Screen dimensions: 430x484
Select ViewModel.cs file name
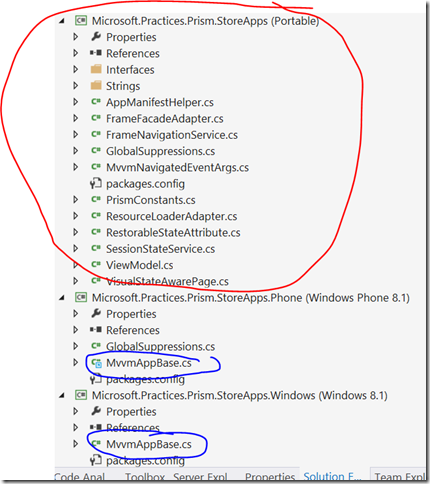tap(139, 265)
